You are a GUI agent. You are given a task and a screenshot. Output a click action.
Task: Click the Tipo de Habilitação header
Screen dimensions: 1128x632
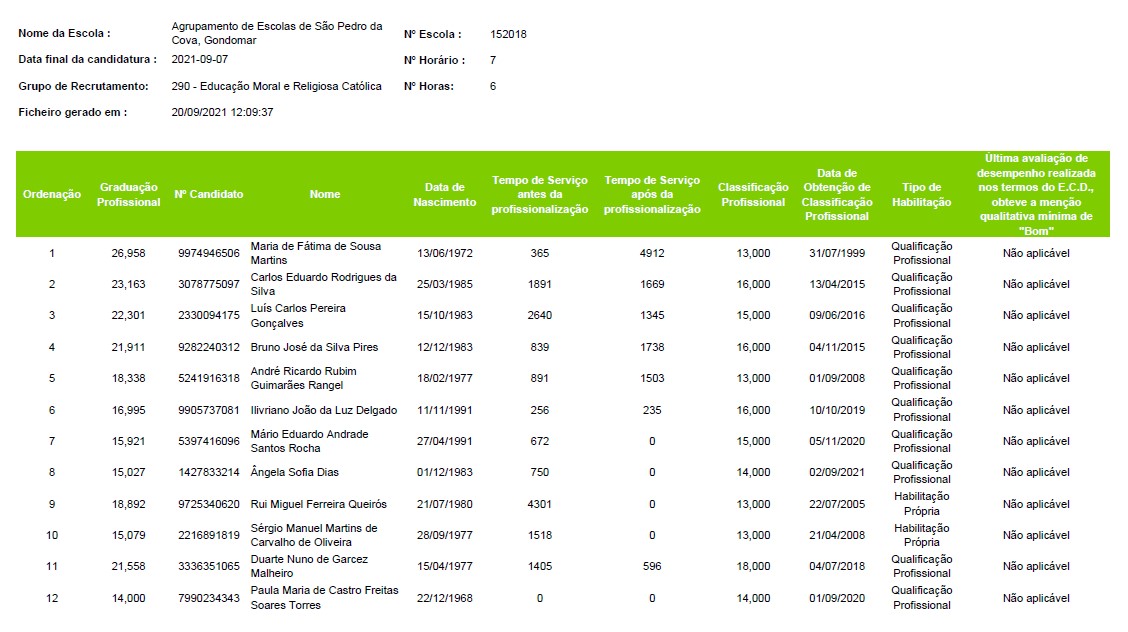click(921, 194)
